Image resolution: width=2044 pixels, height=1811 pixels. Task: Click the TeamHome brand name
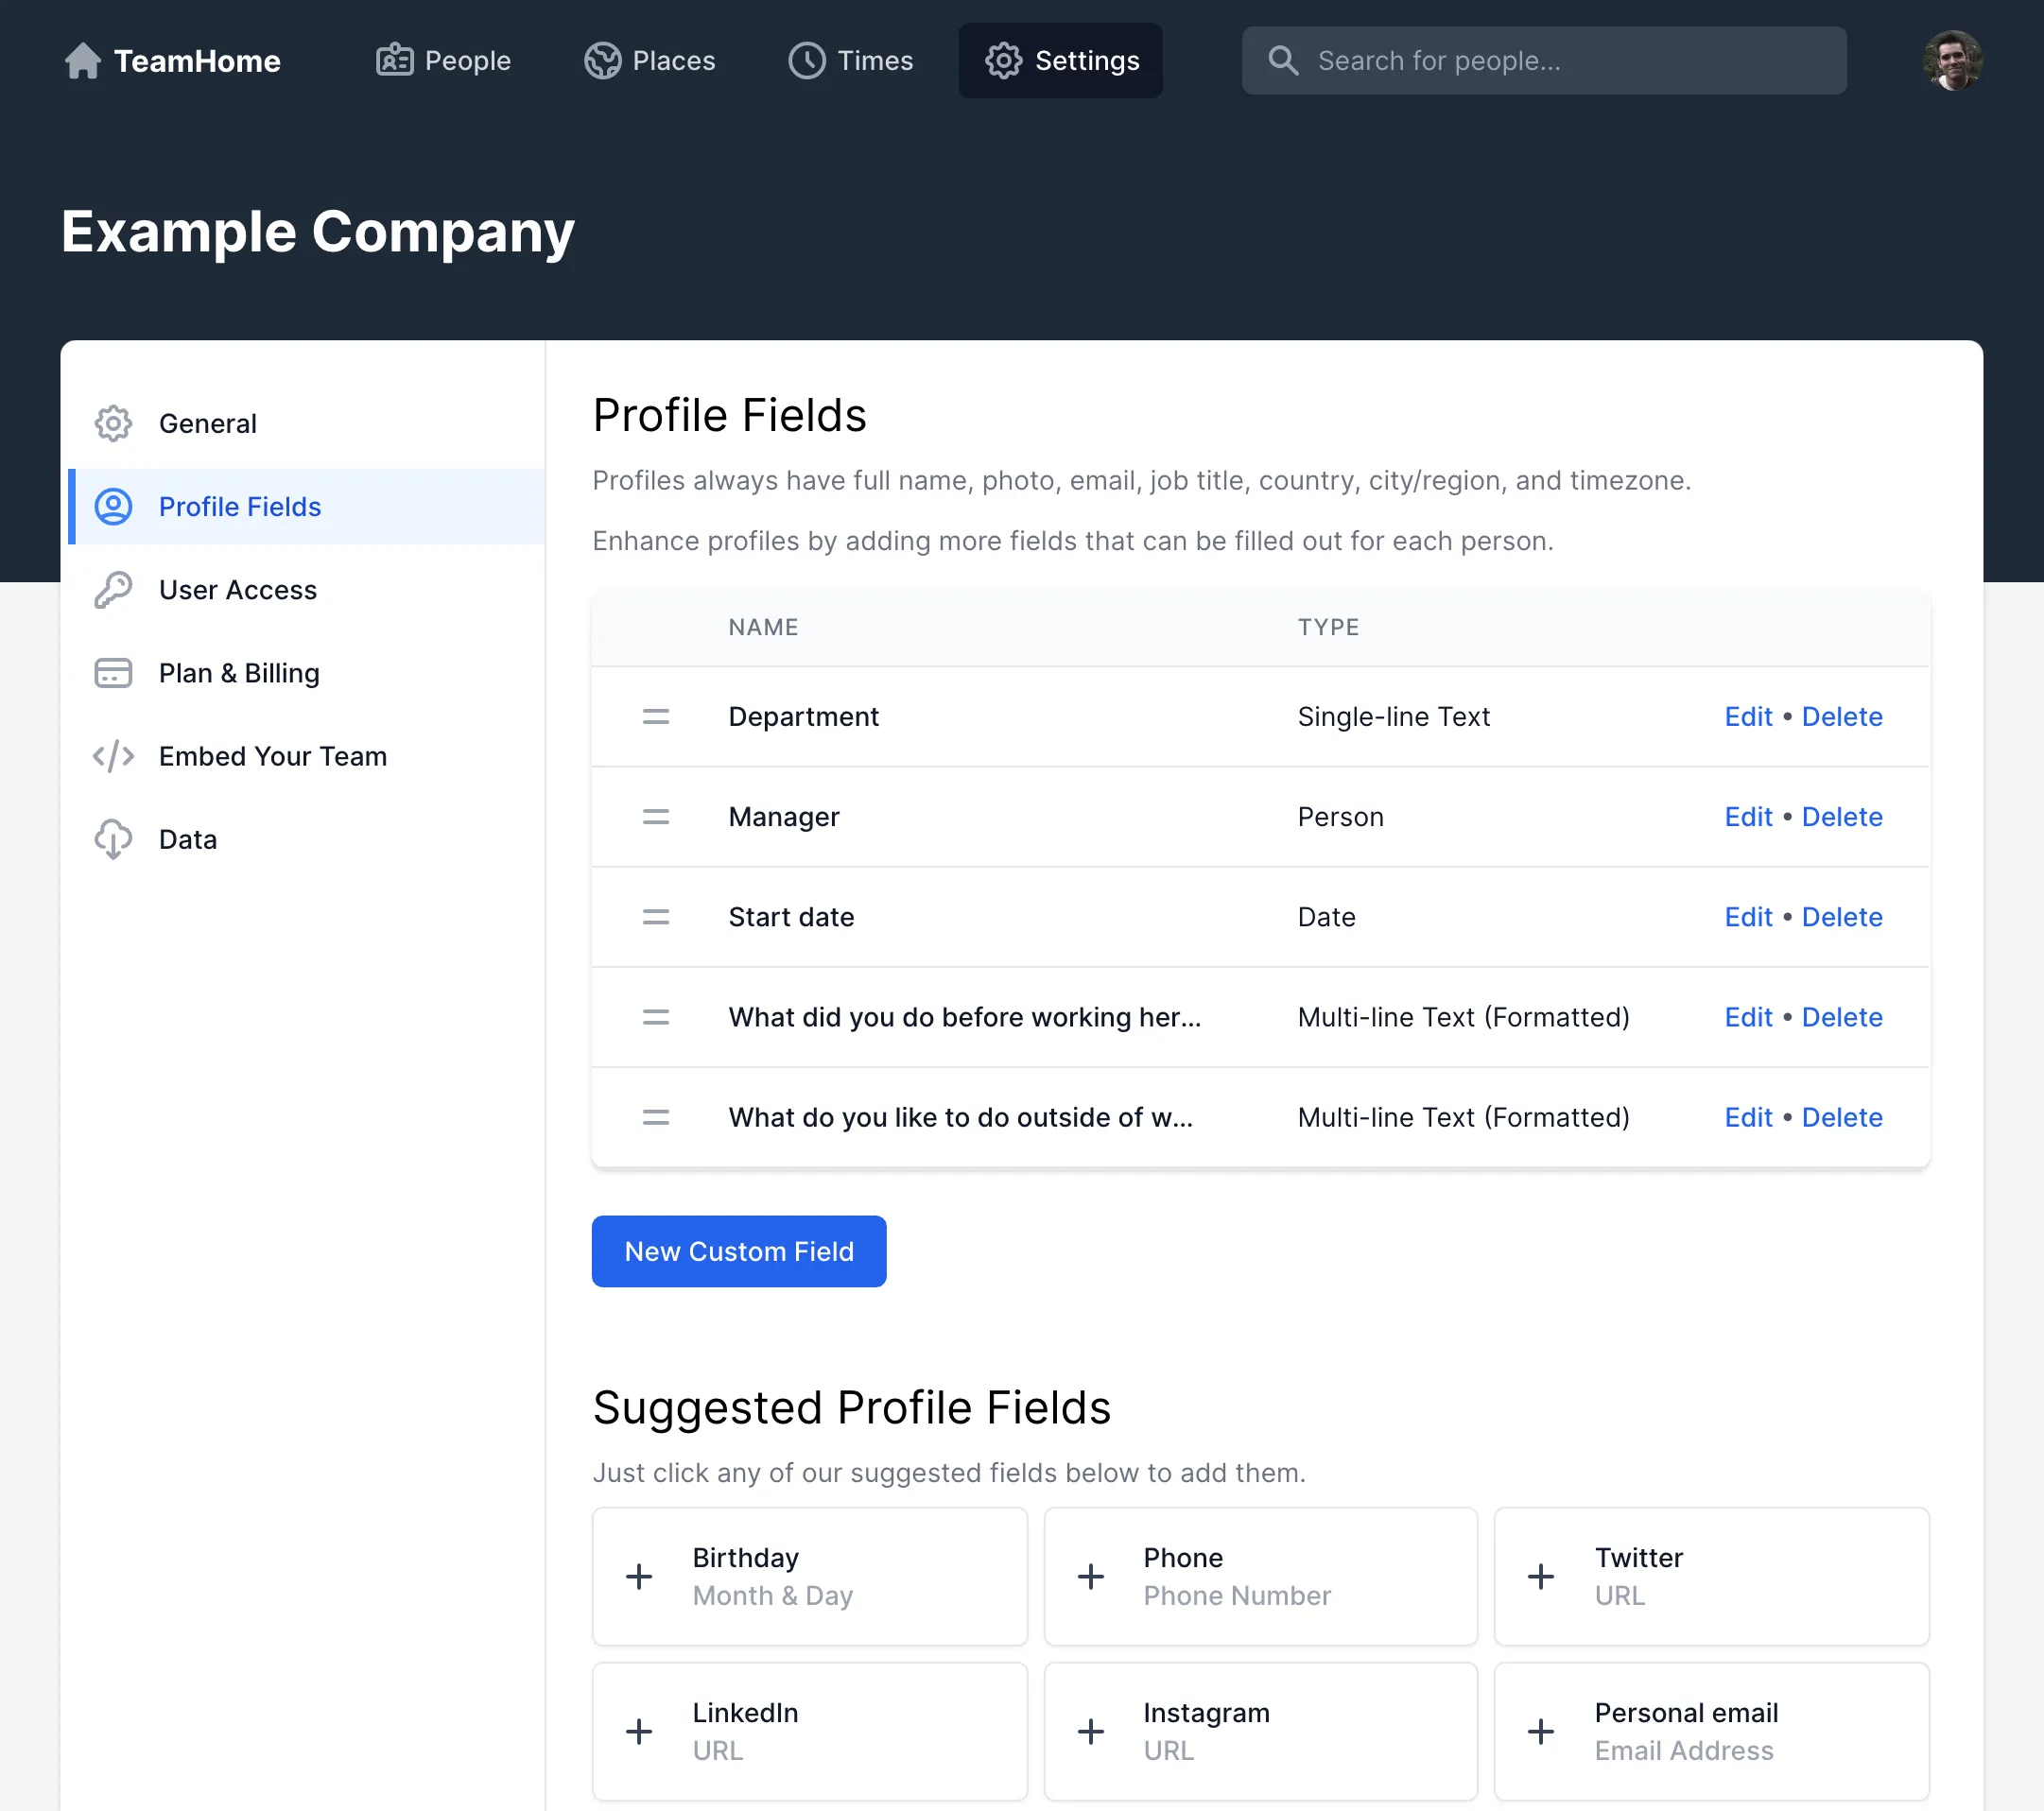[x=197, y=61]
